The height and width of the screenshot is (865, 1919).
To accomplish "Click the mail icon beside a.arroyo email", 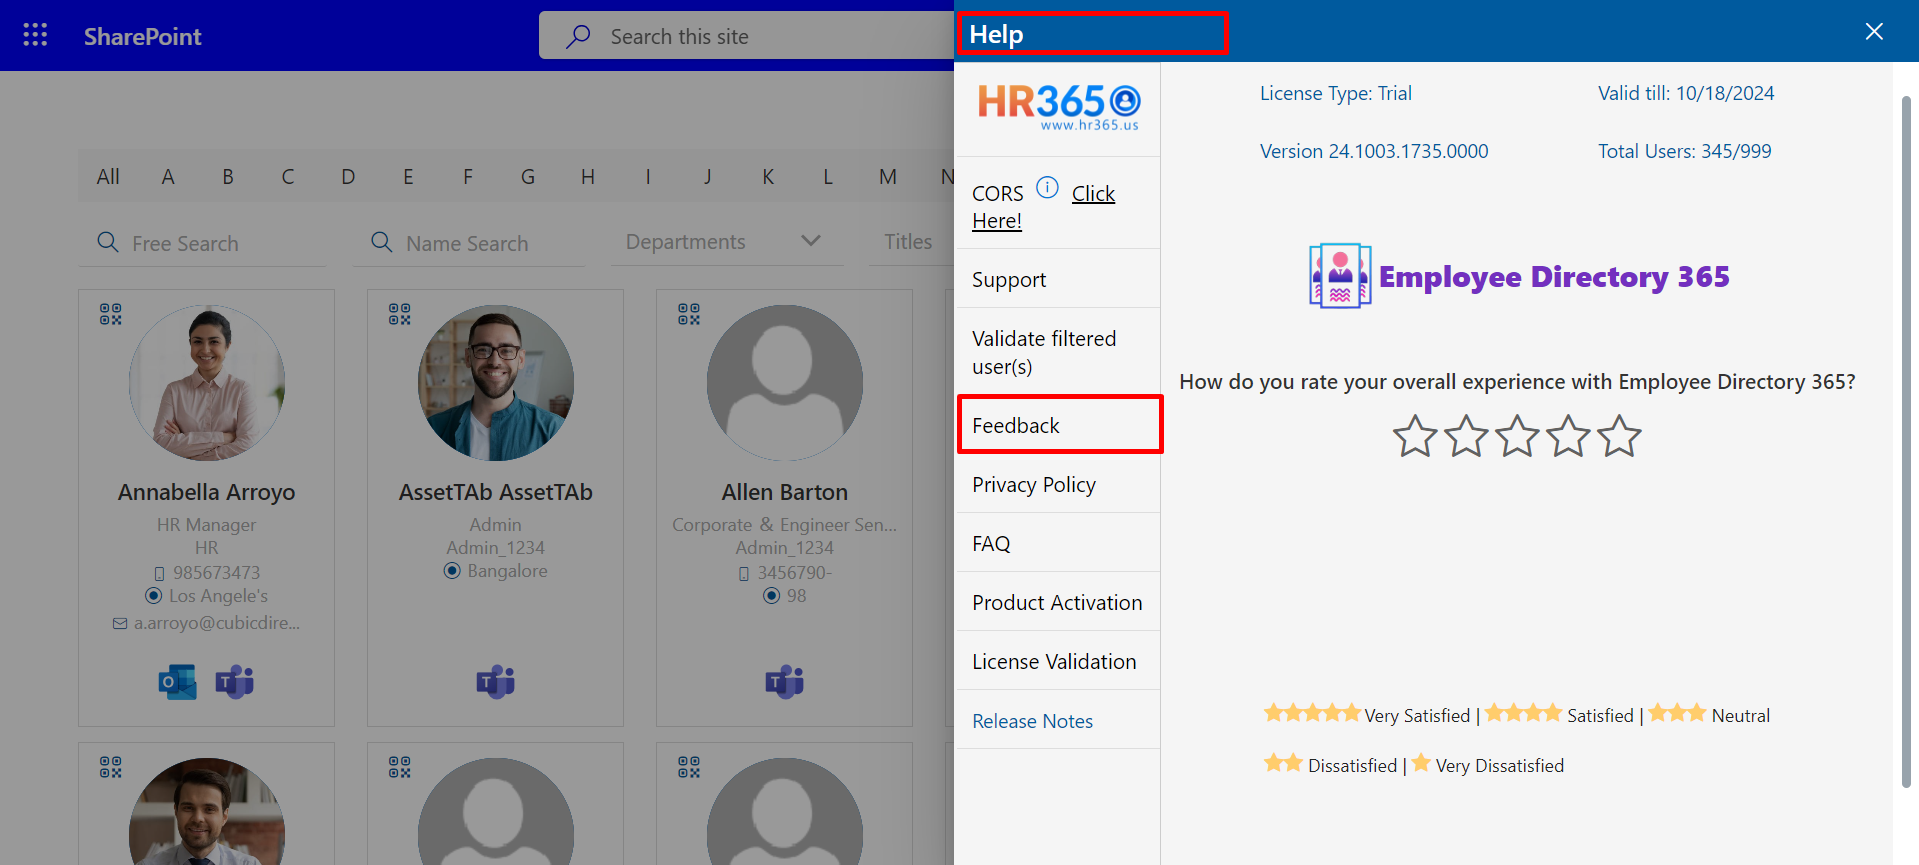I will (x=120, y=623).
